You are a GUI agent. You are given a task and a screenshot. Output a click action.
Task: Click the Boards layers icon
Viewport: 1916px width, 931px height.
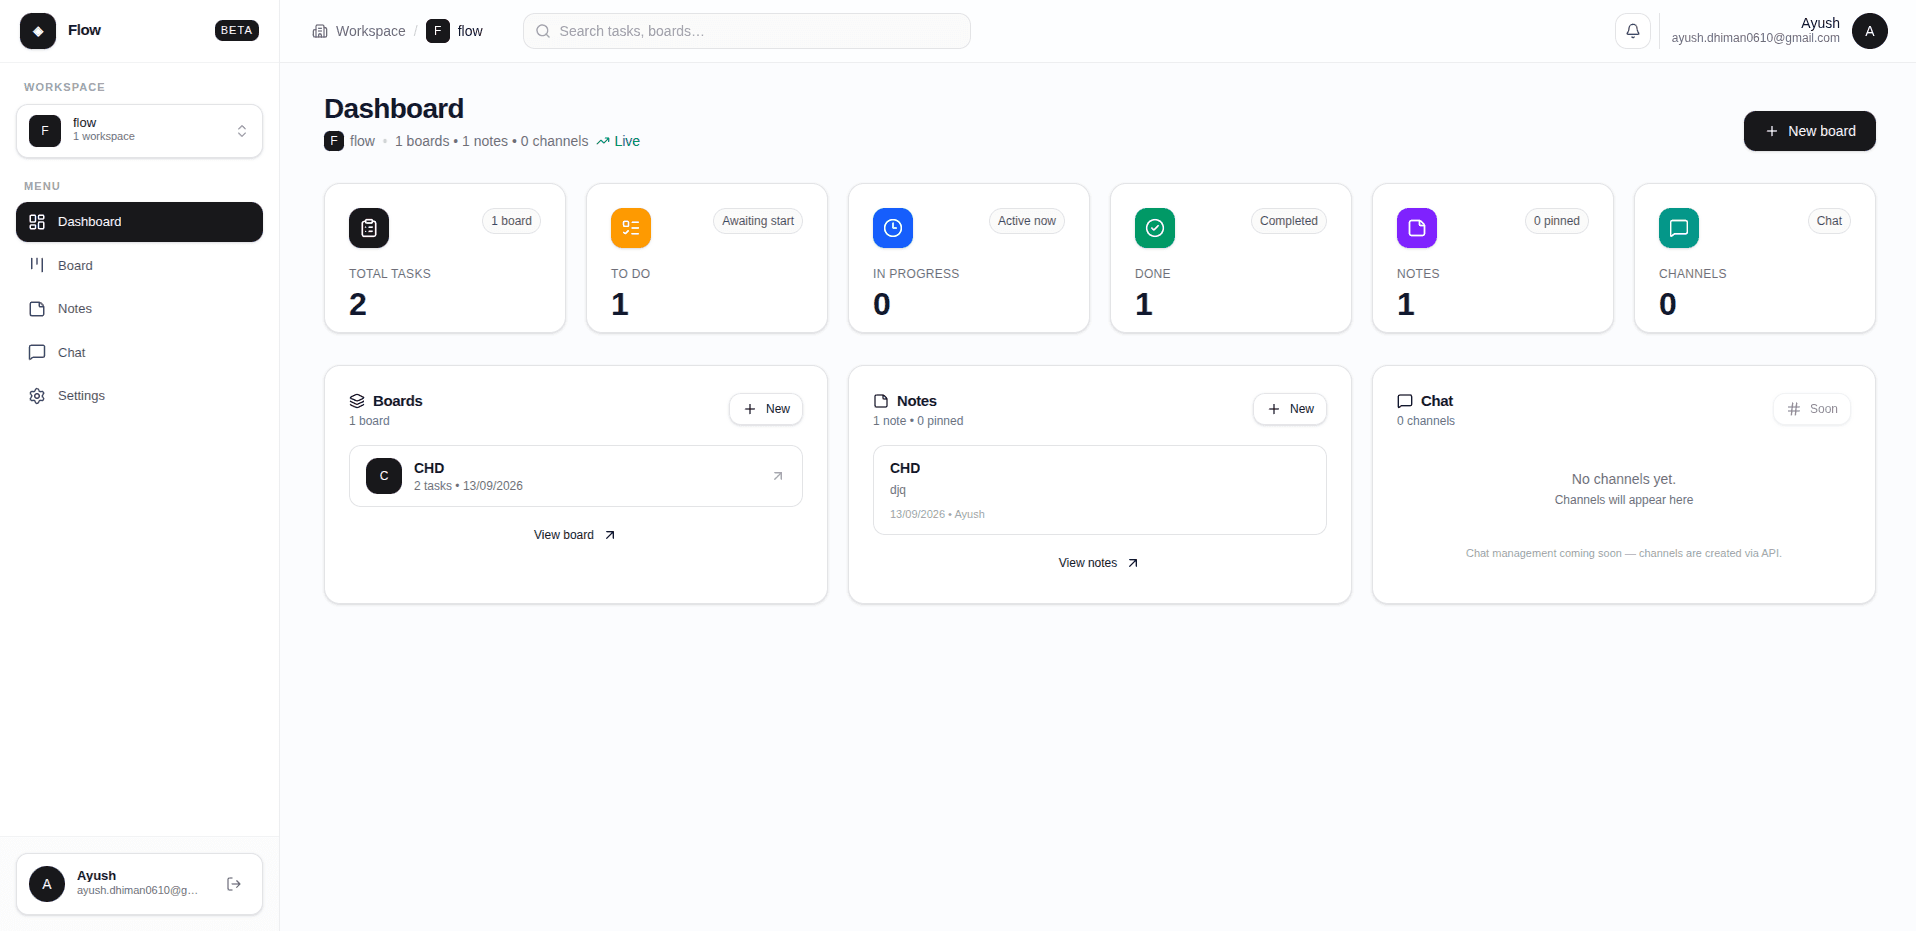click(x=357, y=401)
